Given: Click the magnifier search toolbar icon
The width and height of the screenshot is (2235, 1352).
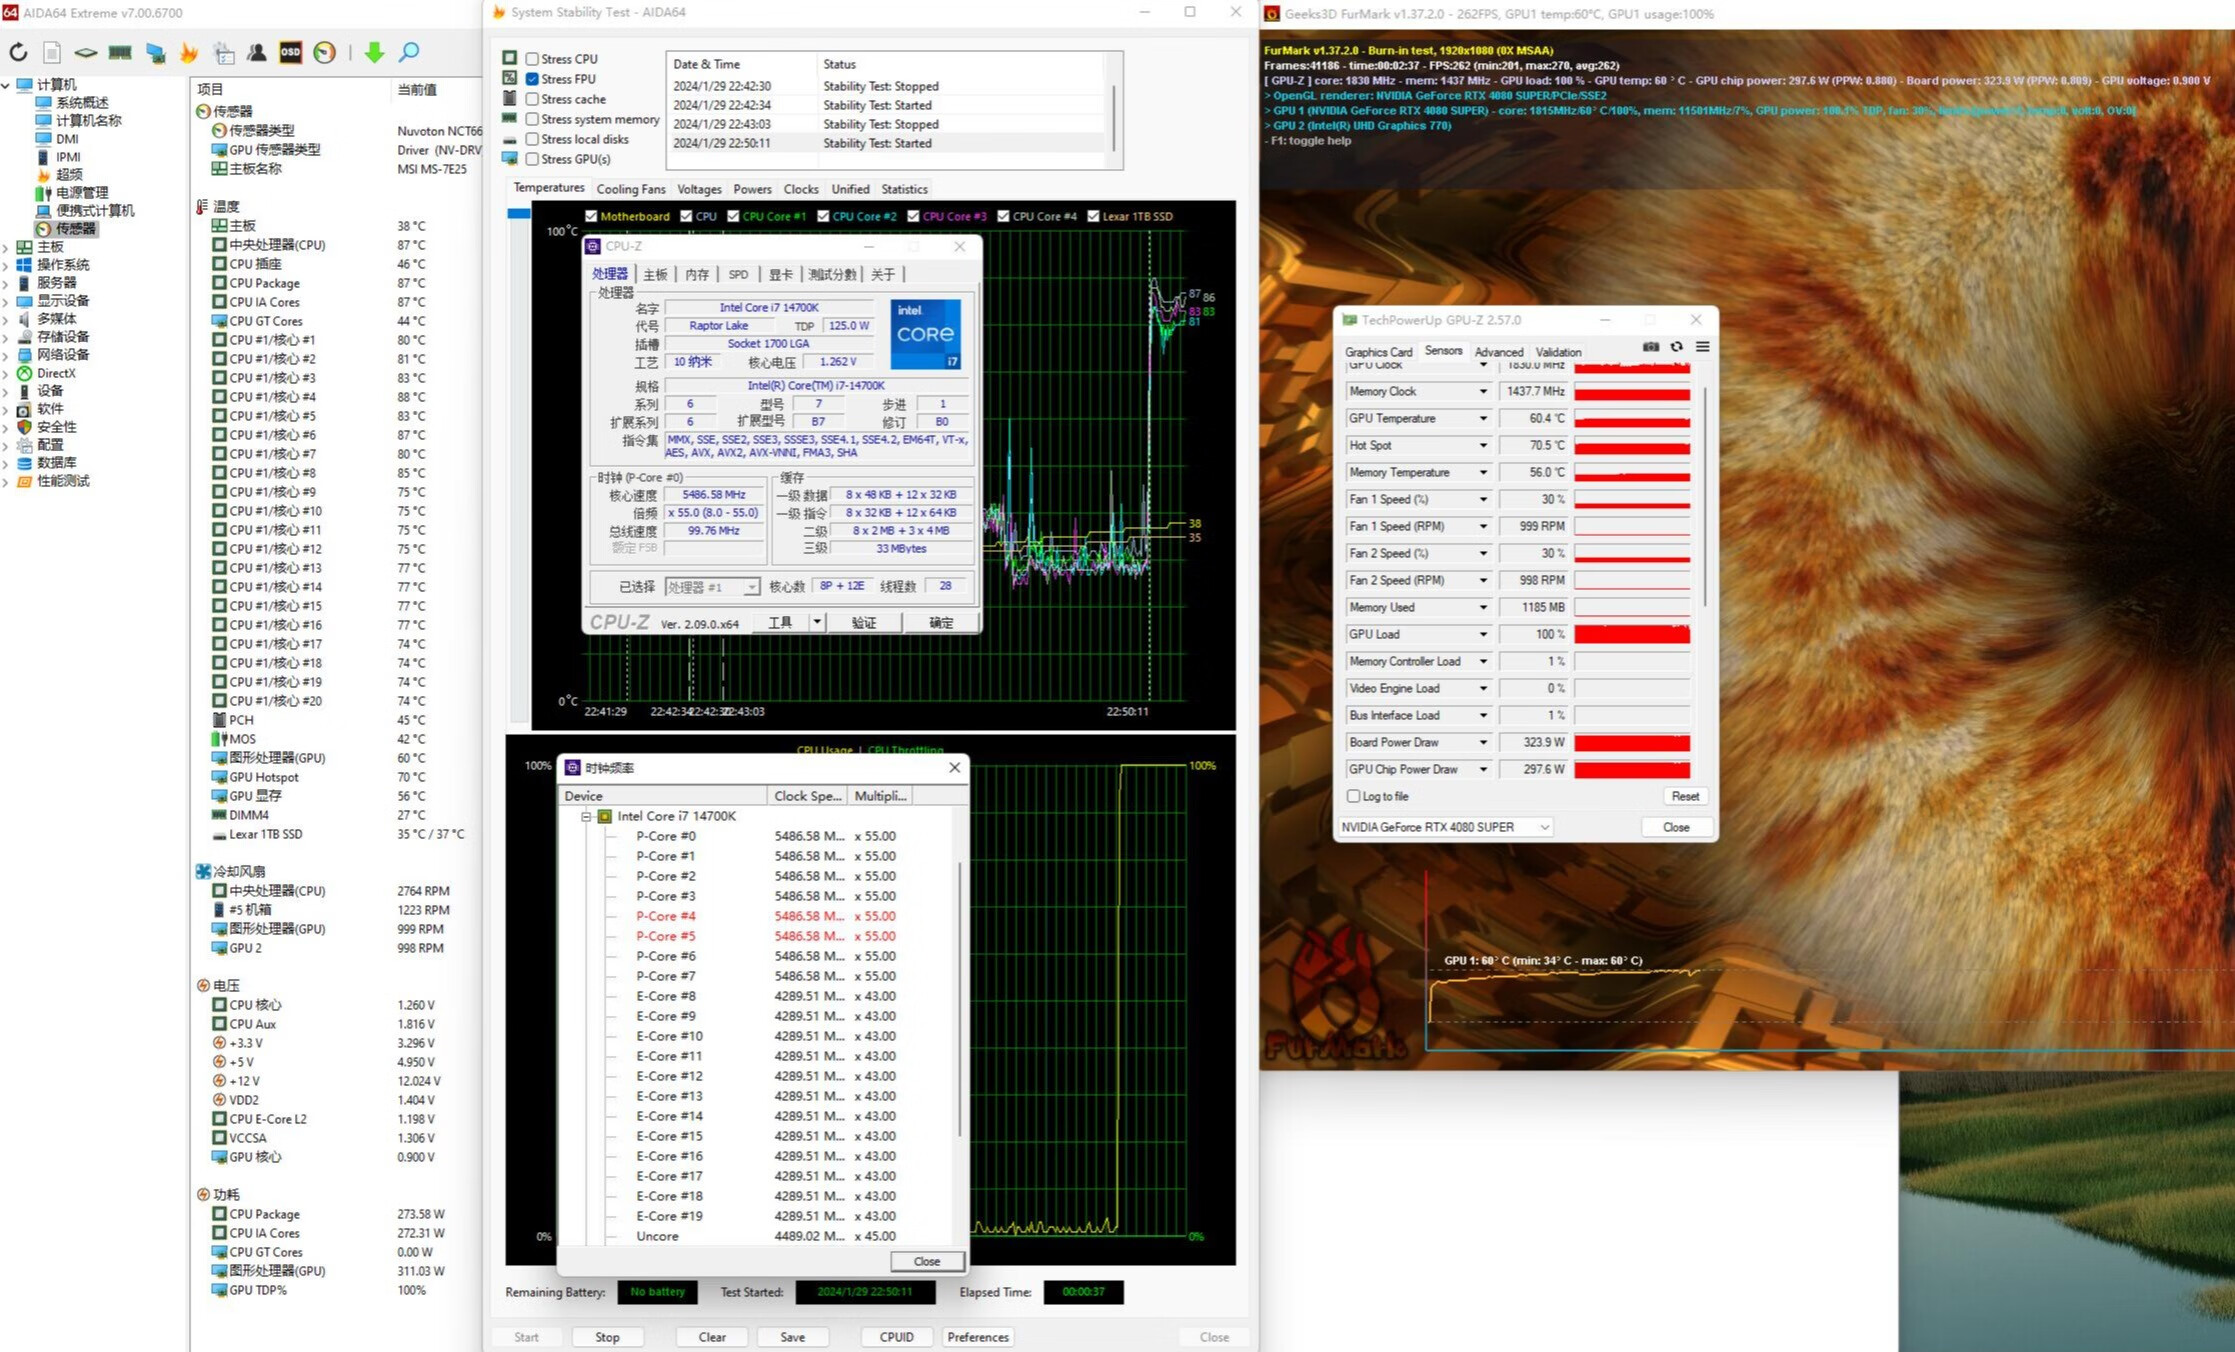Looking at the screenshot, I should pos(409,52).
